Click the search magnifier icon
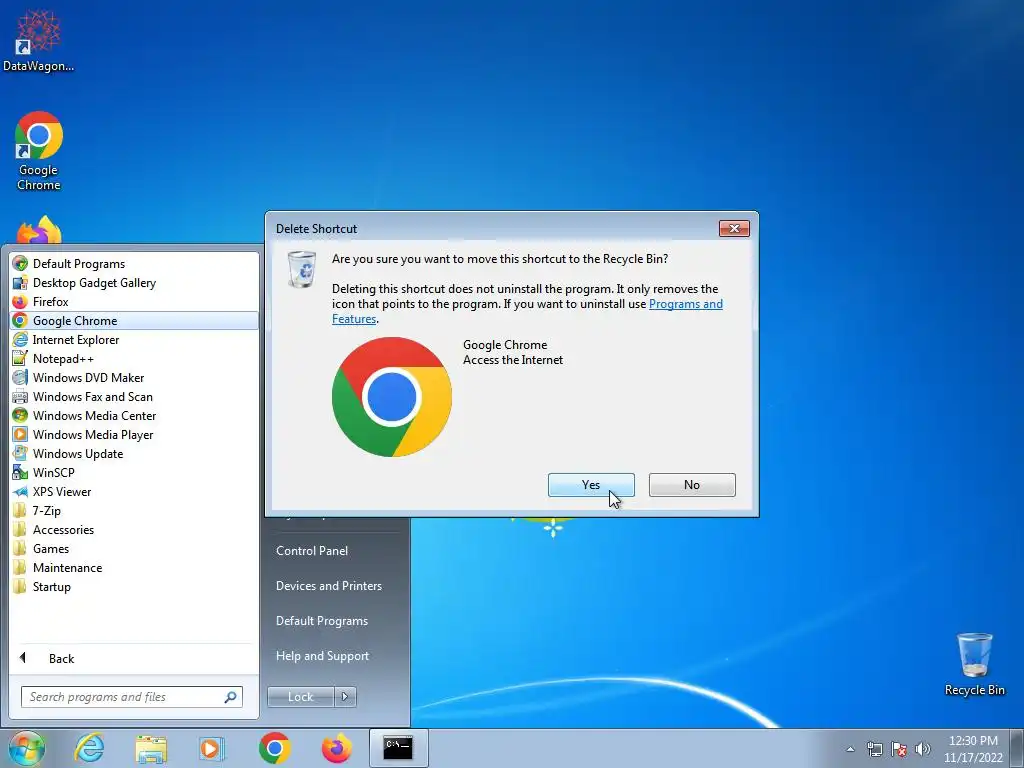Screen dimensions: 1024x768 pyautogui.click(x=230, y=697)
